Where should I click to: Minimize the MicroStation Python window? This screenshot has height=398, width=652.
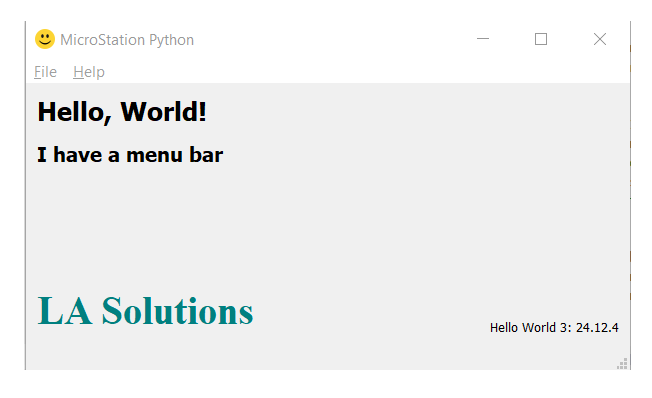point(483,39)
